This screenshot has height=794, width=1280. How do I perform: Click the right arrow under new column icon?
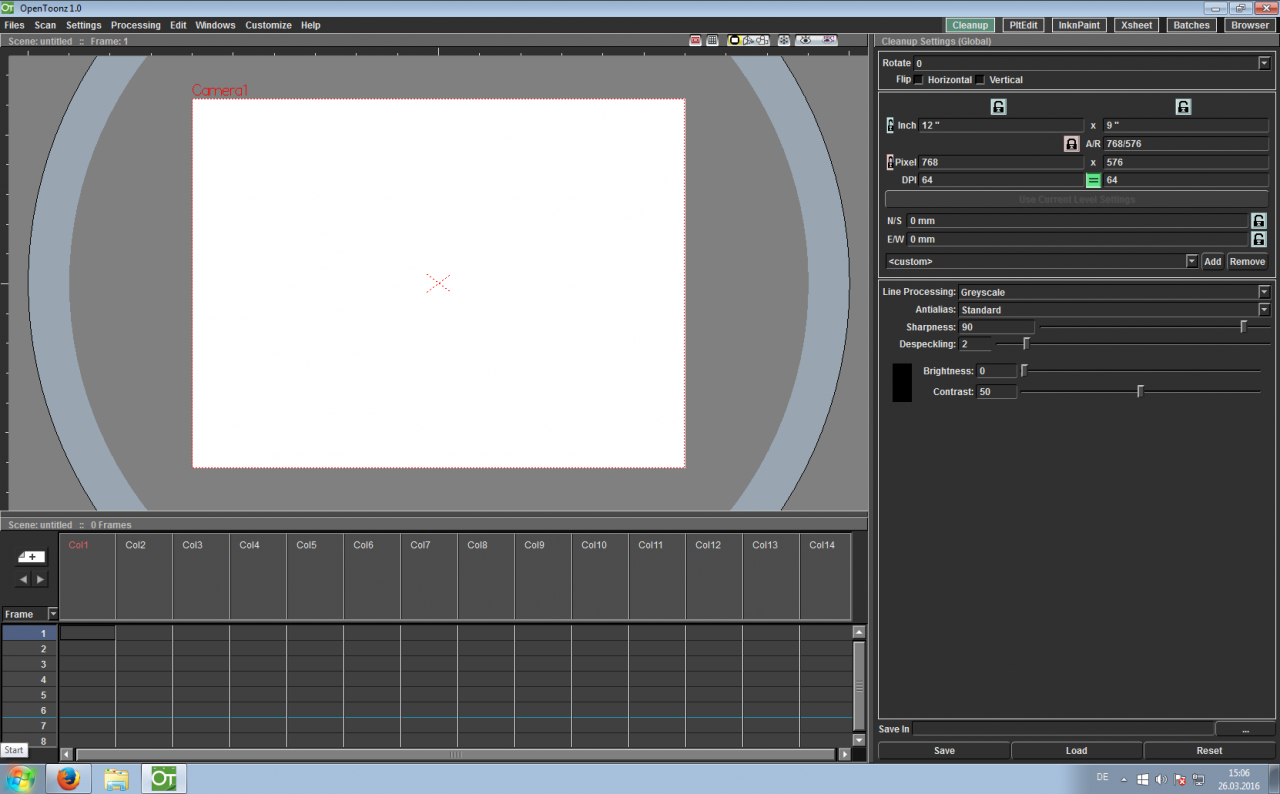[x=40, y=579]
